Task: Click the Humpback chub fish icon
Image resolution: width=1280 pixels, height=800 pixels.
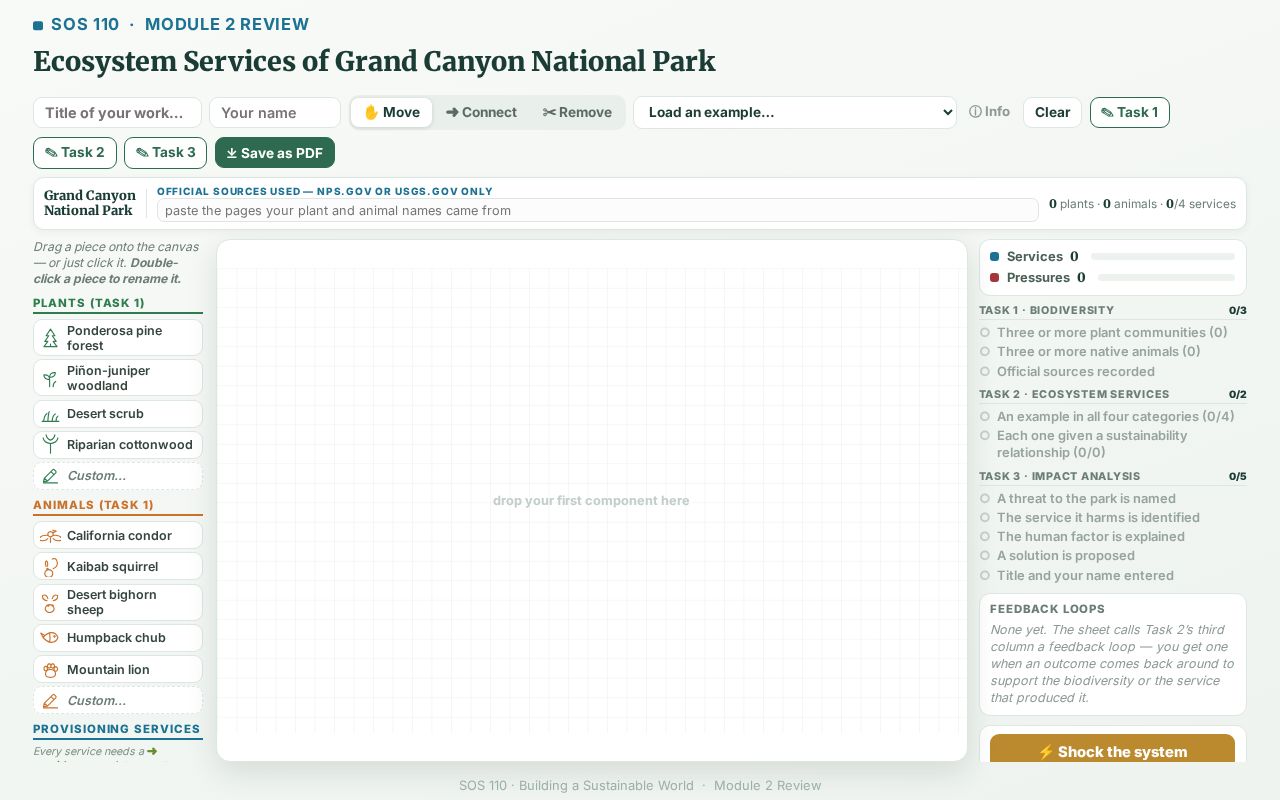Action: pos(50,638)
